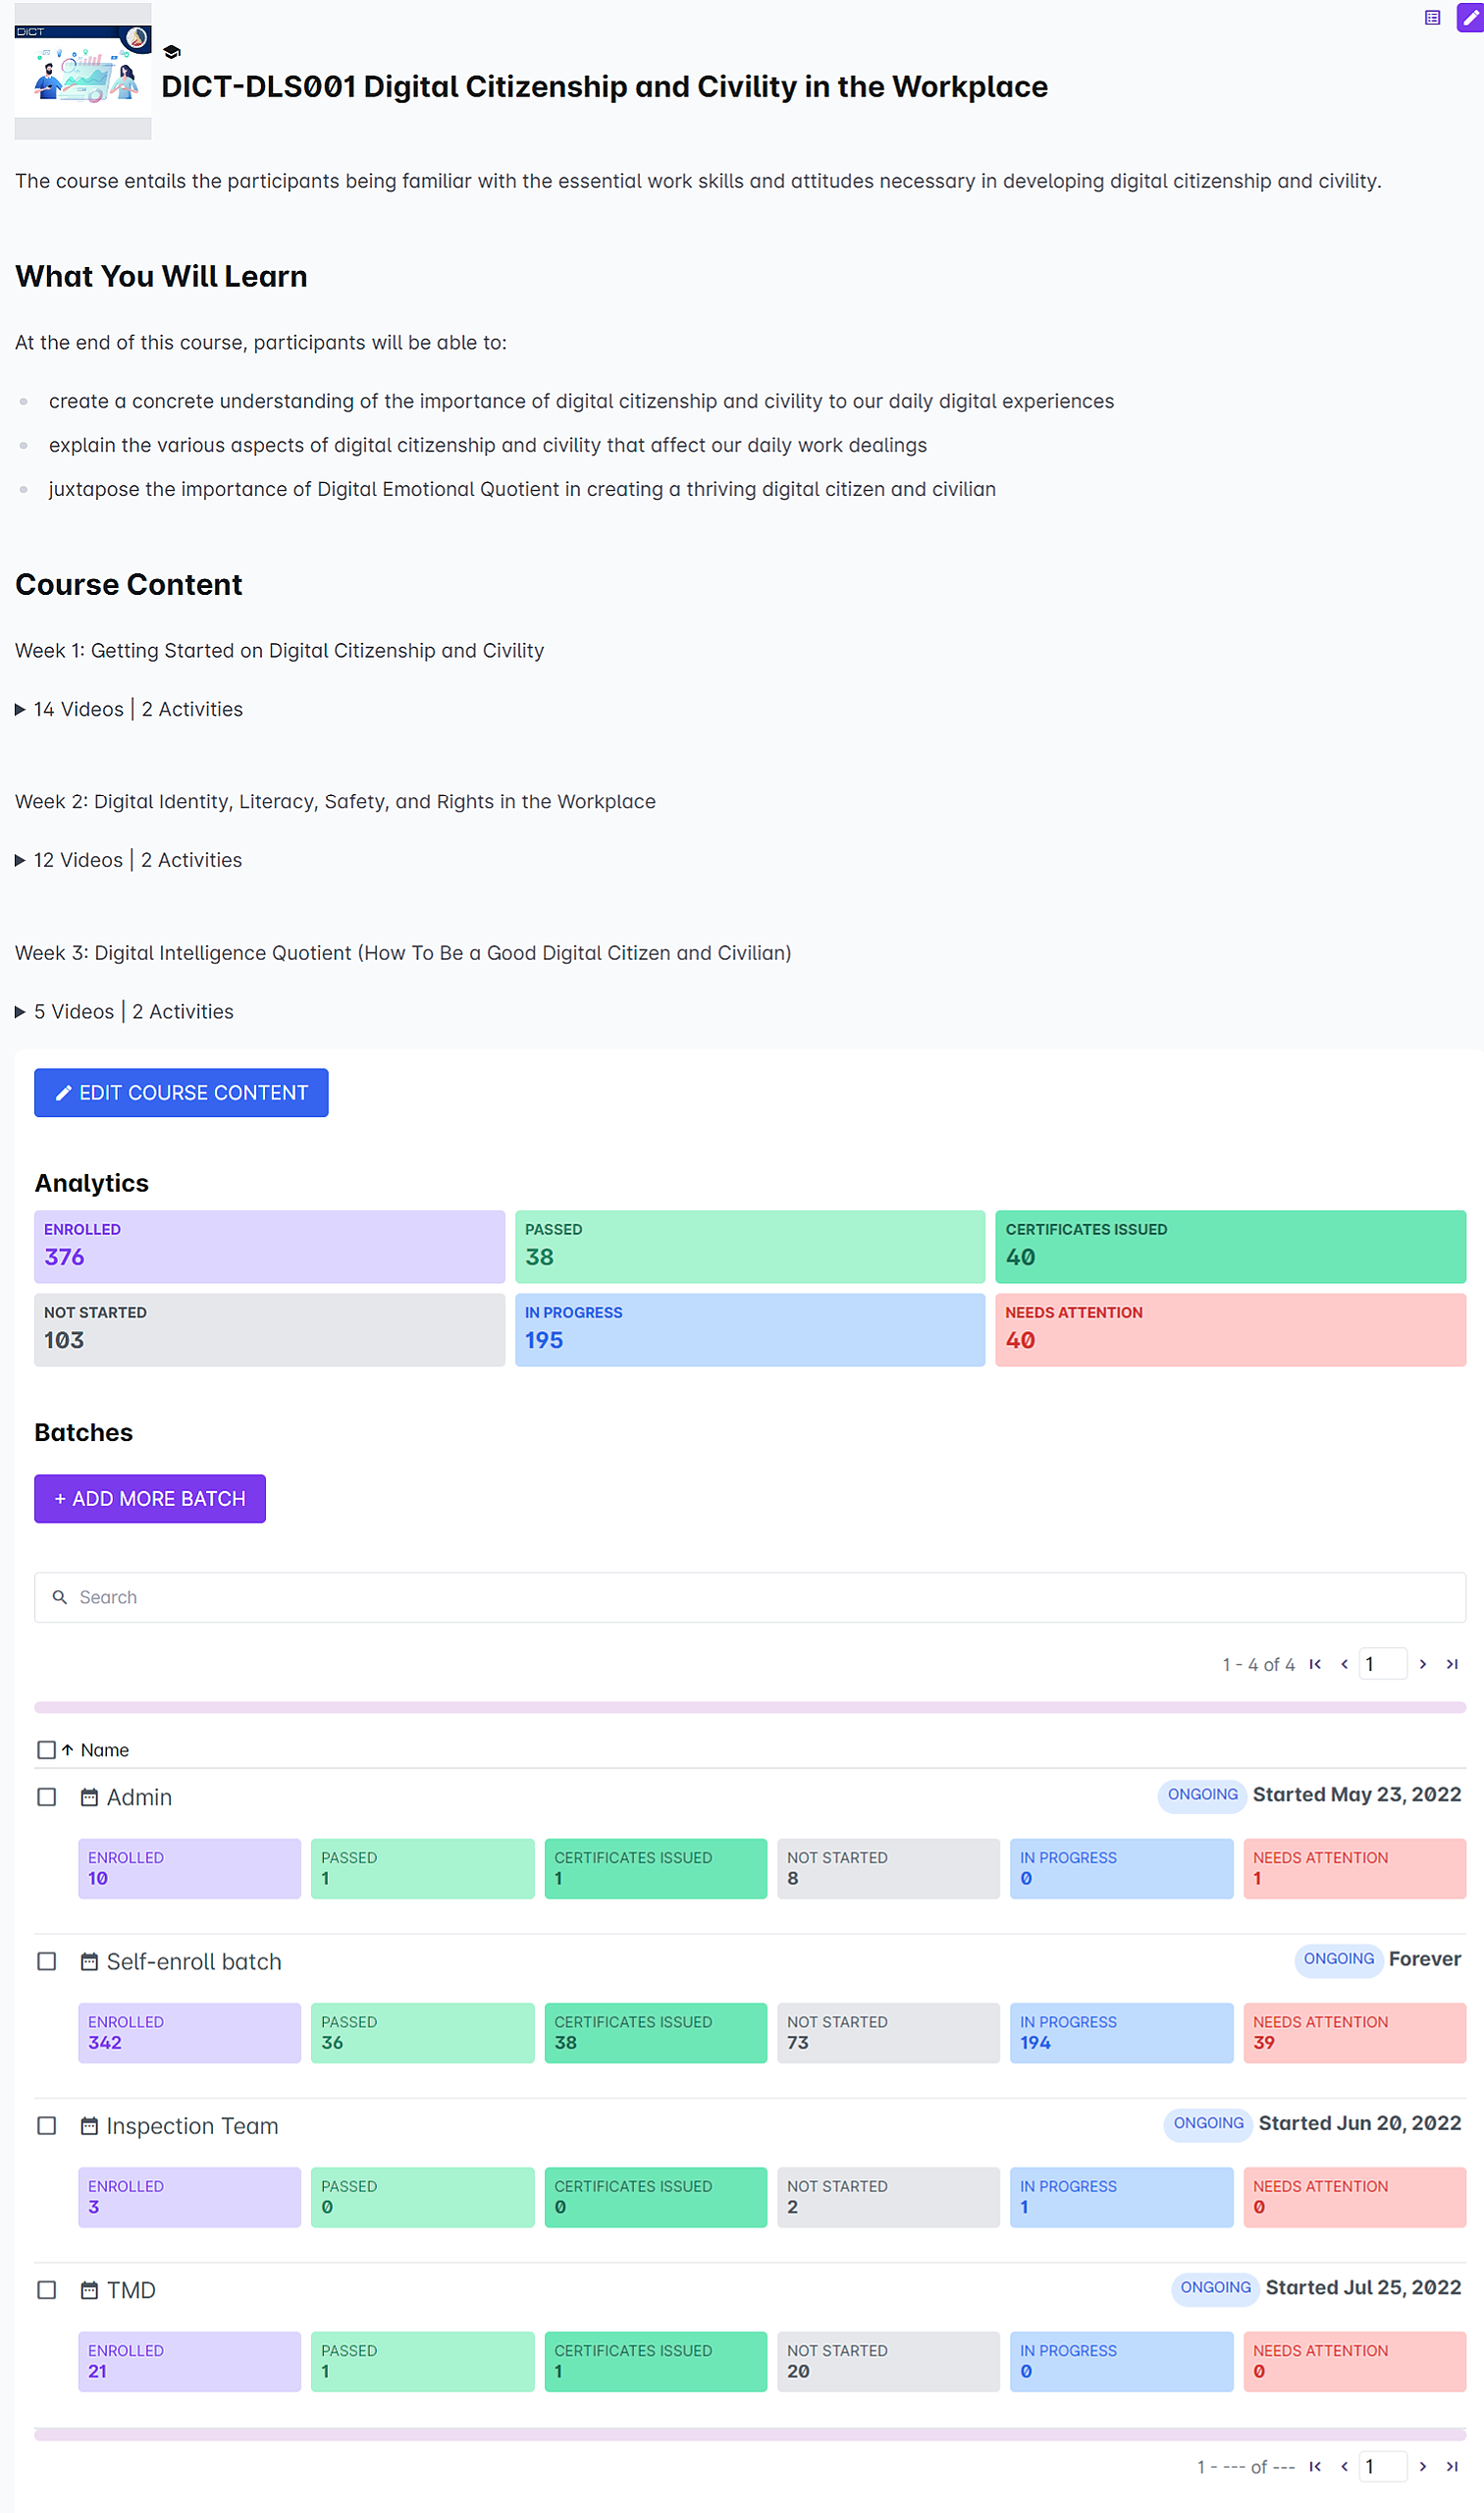This screenshot has width=1484, height=2513.
Task: Open the list view icon in the header
Action: [x=1432, y=17]
